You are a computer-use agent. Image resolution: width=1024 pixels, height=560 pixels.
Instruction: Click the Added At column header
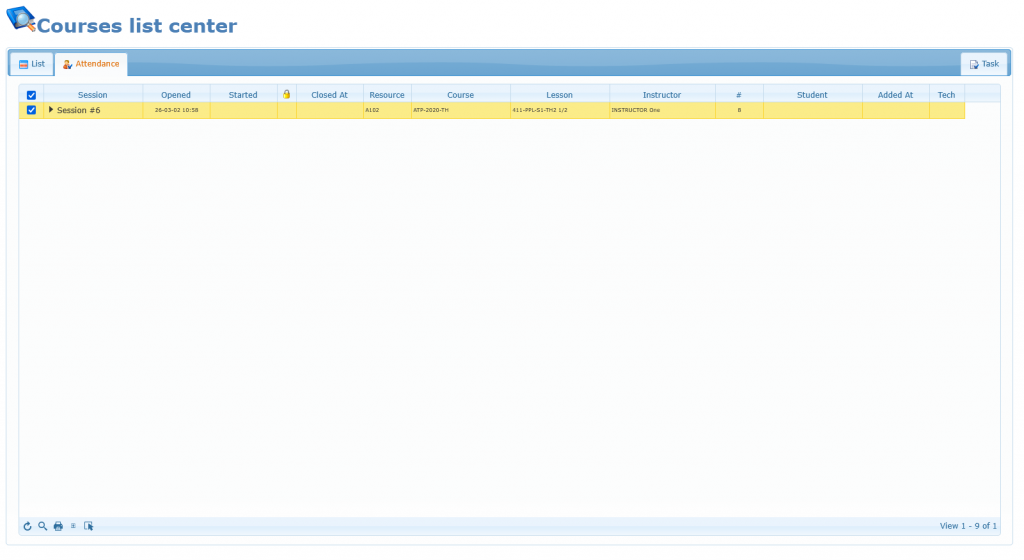pyautogui.click(x=895, y=95)
